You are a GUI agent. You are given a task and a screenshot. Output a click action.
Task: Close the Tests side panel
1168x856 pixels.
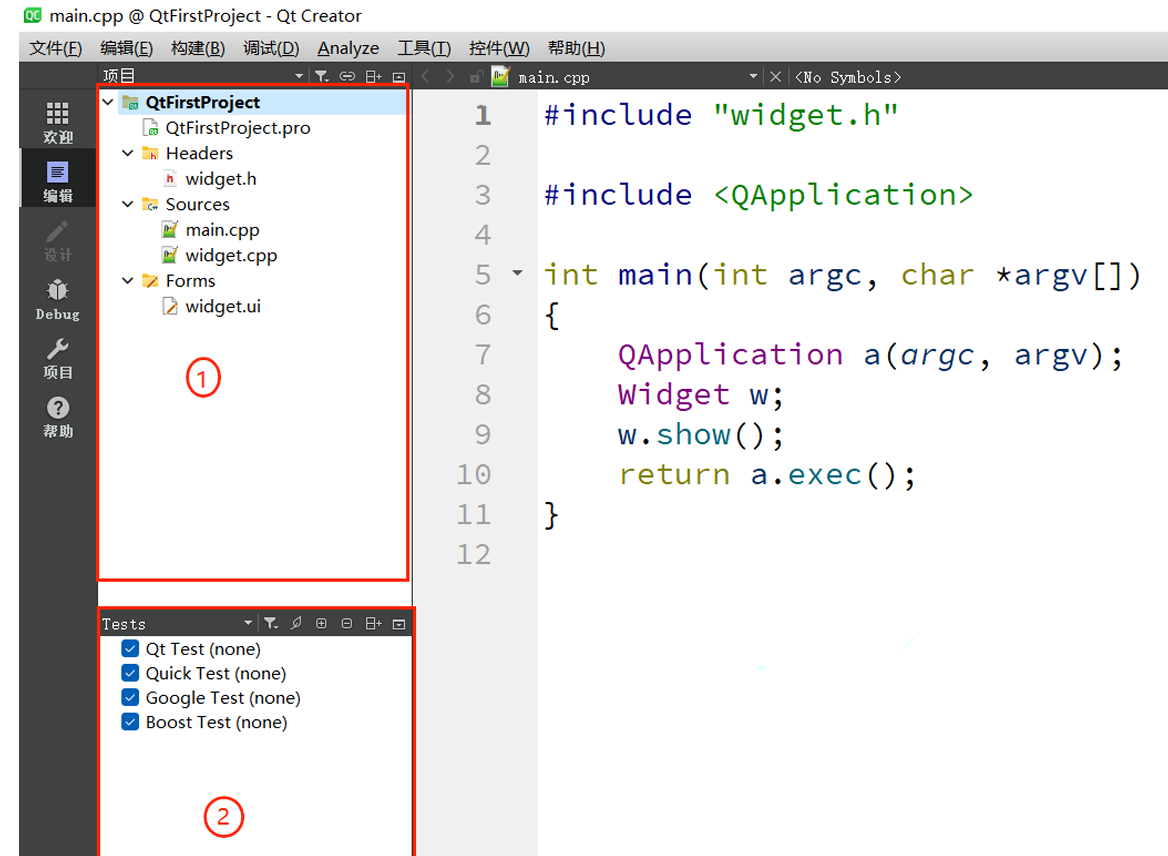399,624
